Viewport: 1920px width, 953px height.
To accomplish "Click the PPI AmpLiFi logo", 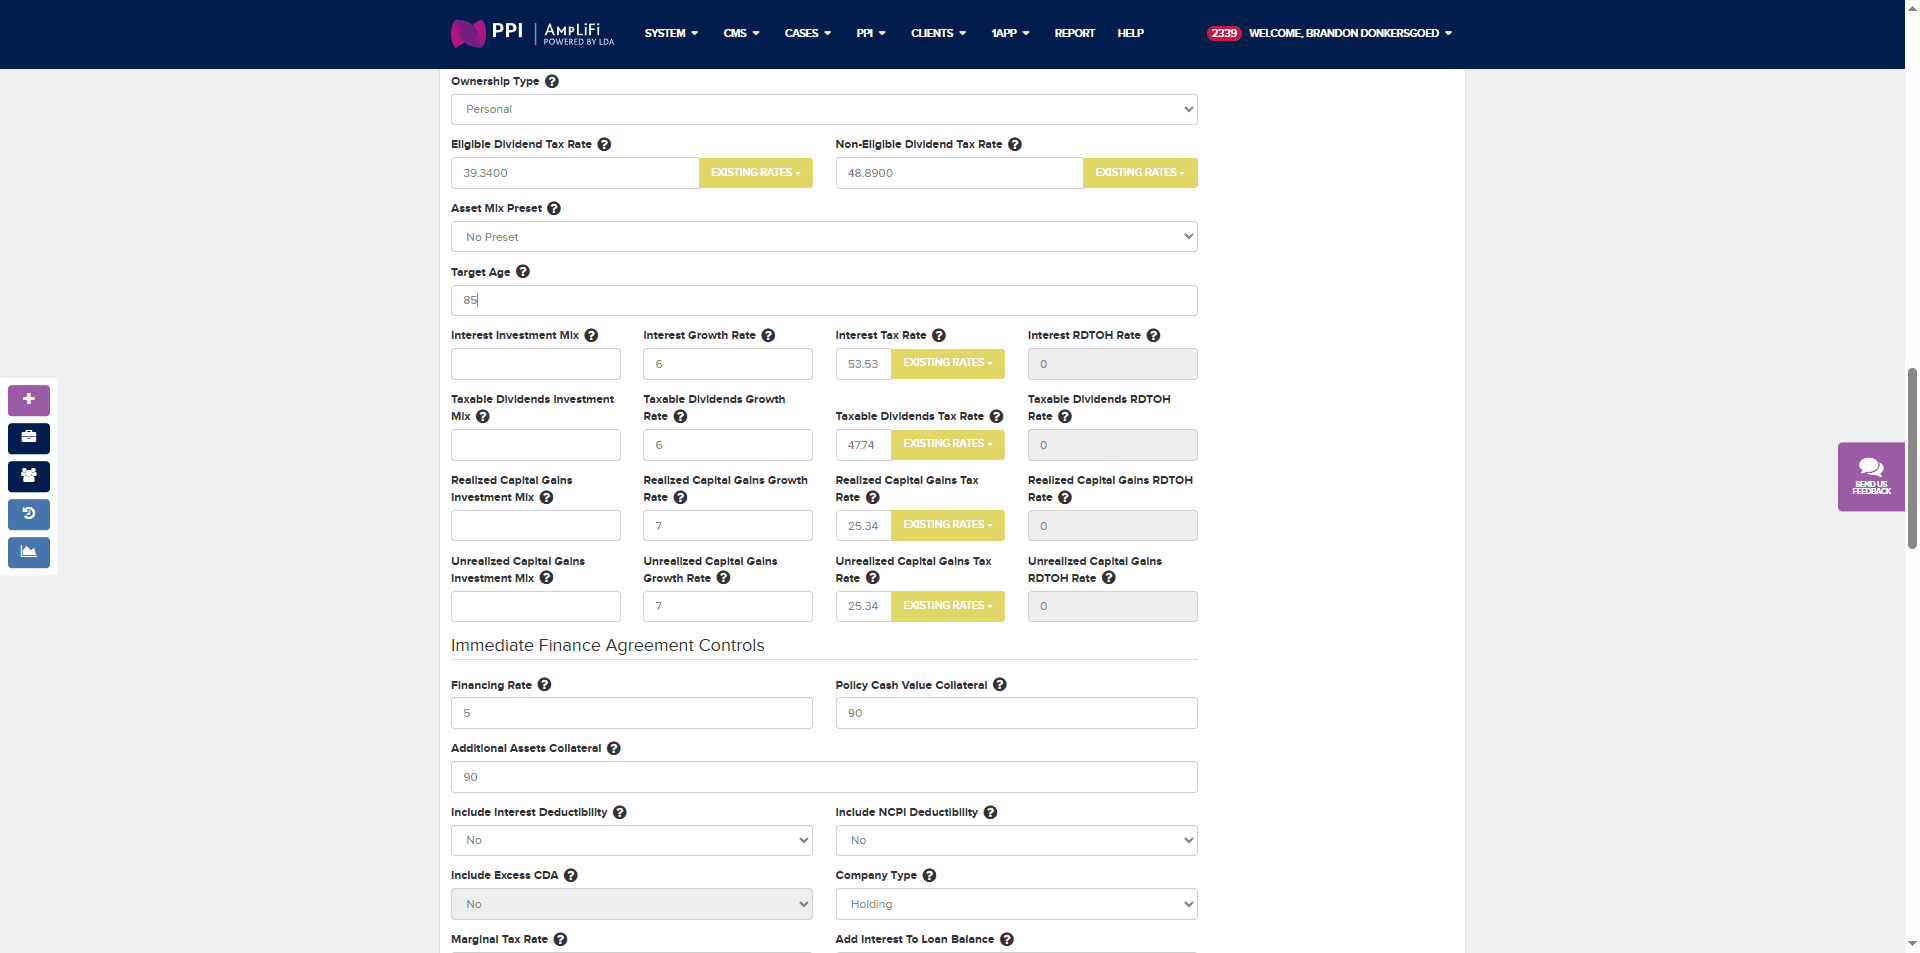I will pyautogui.click(x=532, y=33).
